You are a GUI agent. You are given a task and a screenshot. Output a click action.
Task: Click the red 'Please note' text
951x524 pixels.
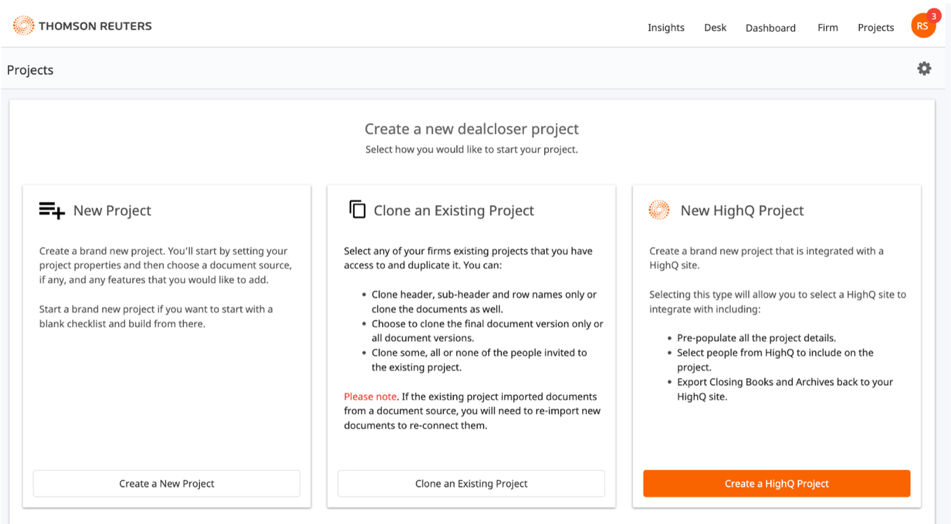tap(370, 397)
